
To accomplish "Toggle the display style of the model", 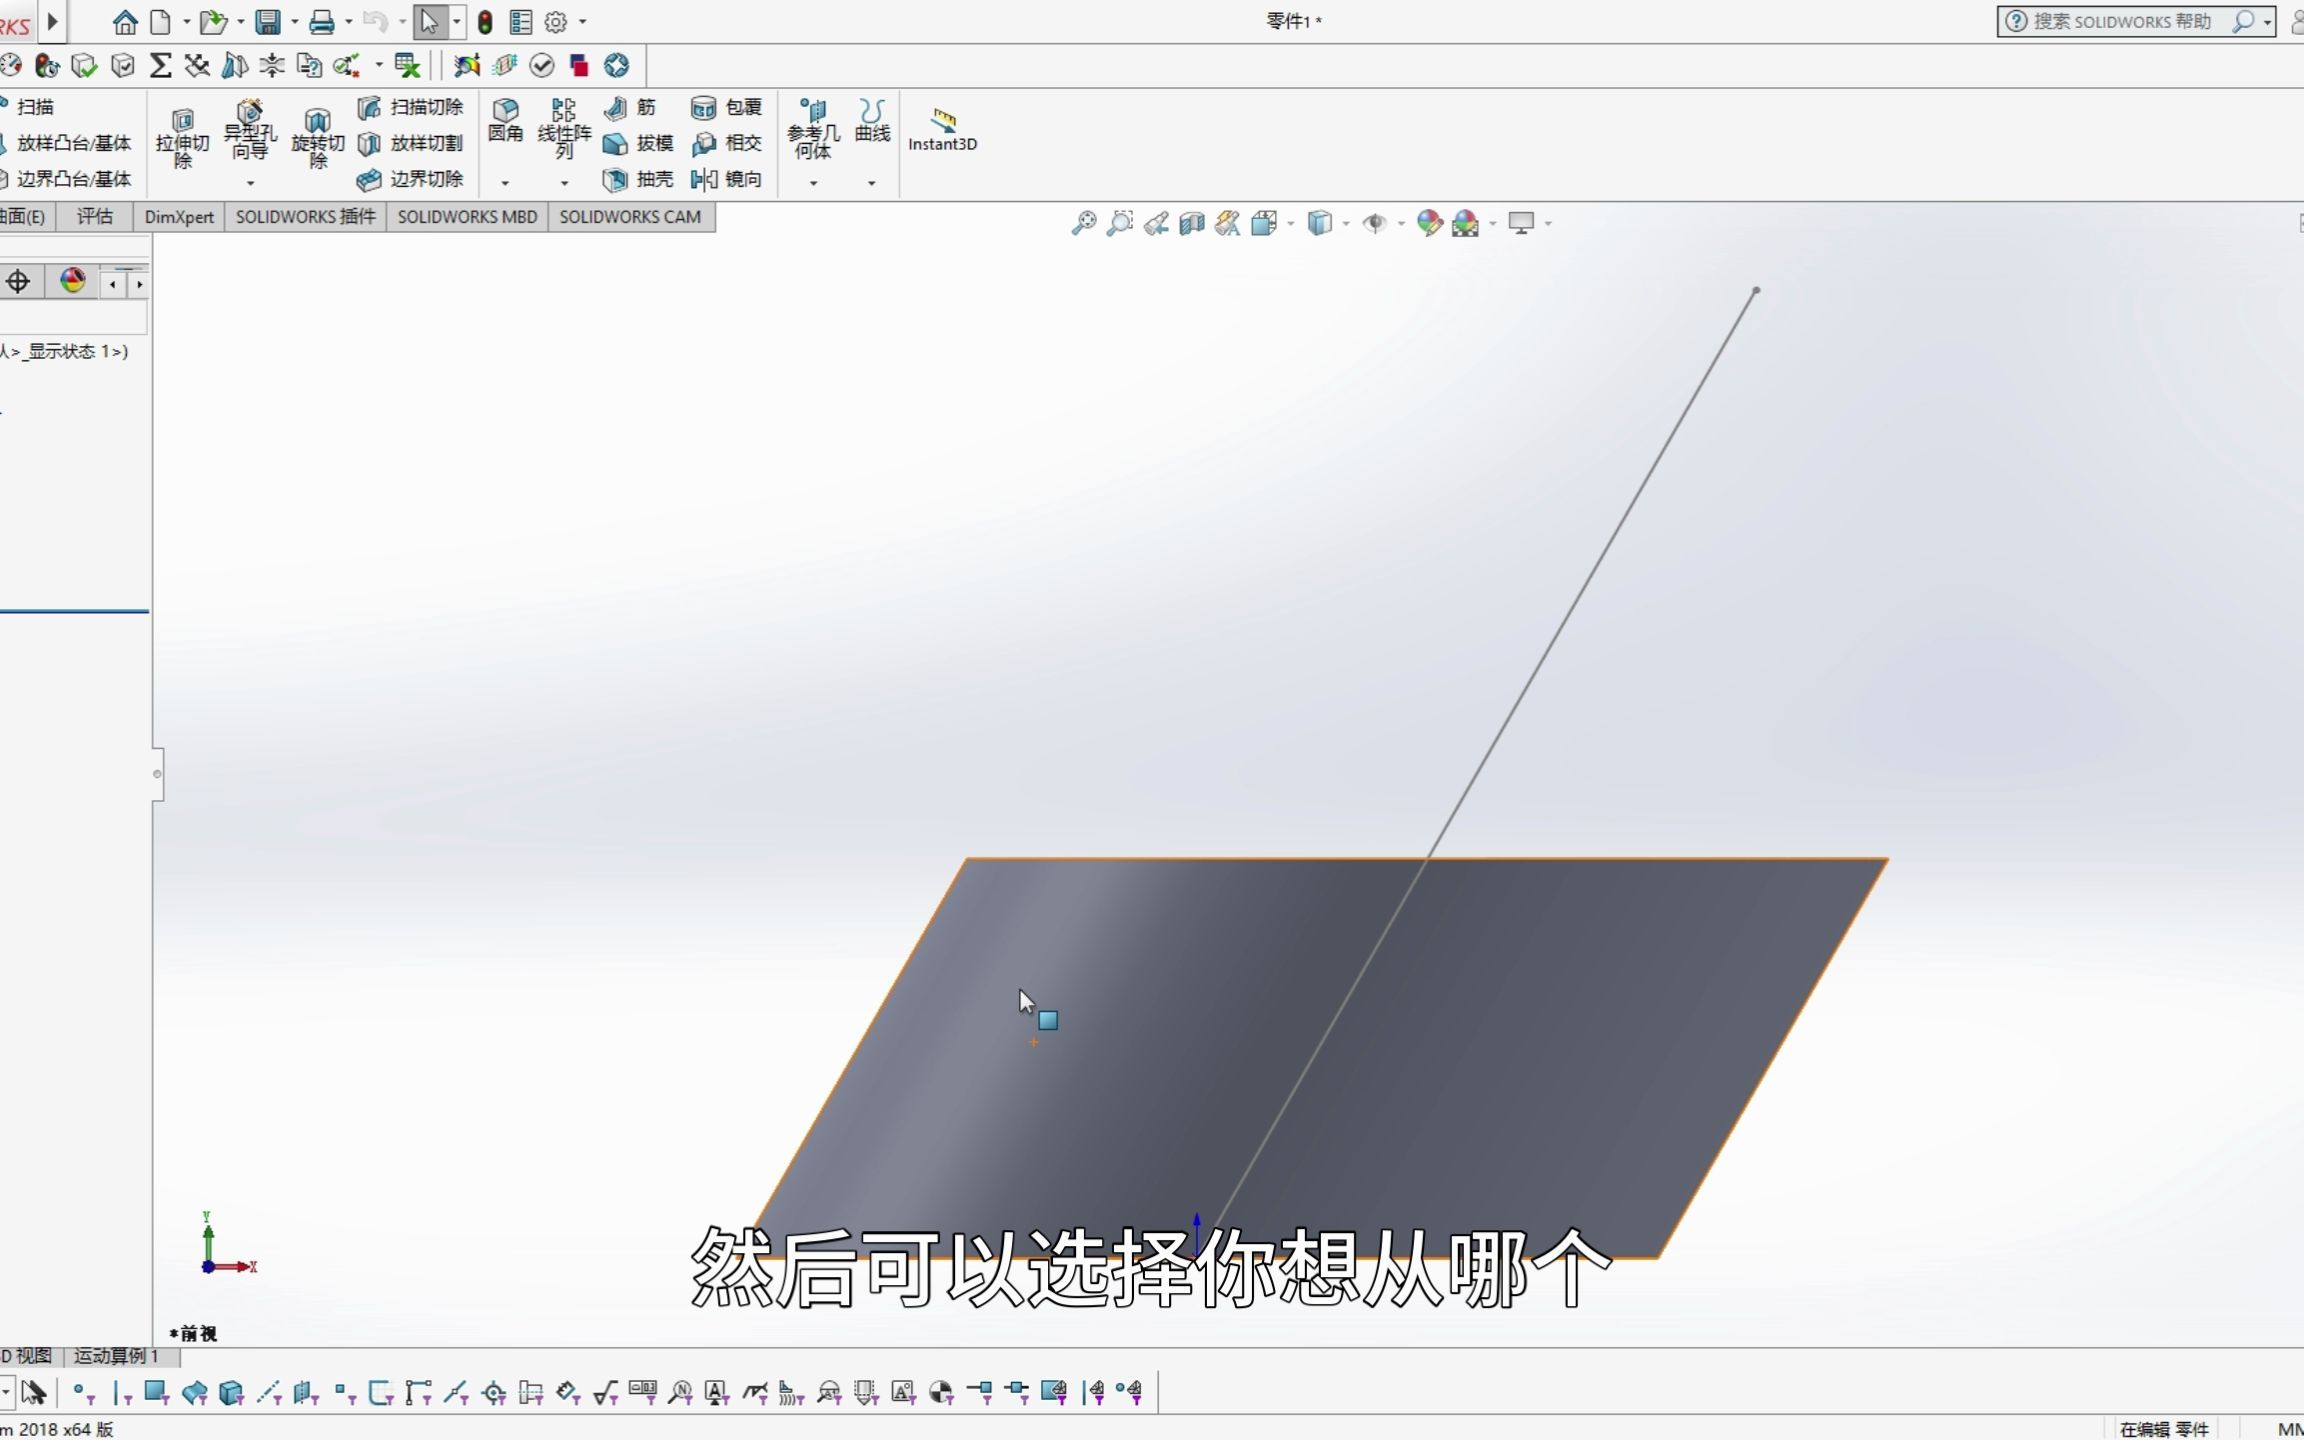I will [x=1322, y=222].
